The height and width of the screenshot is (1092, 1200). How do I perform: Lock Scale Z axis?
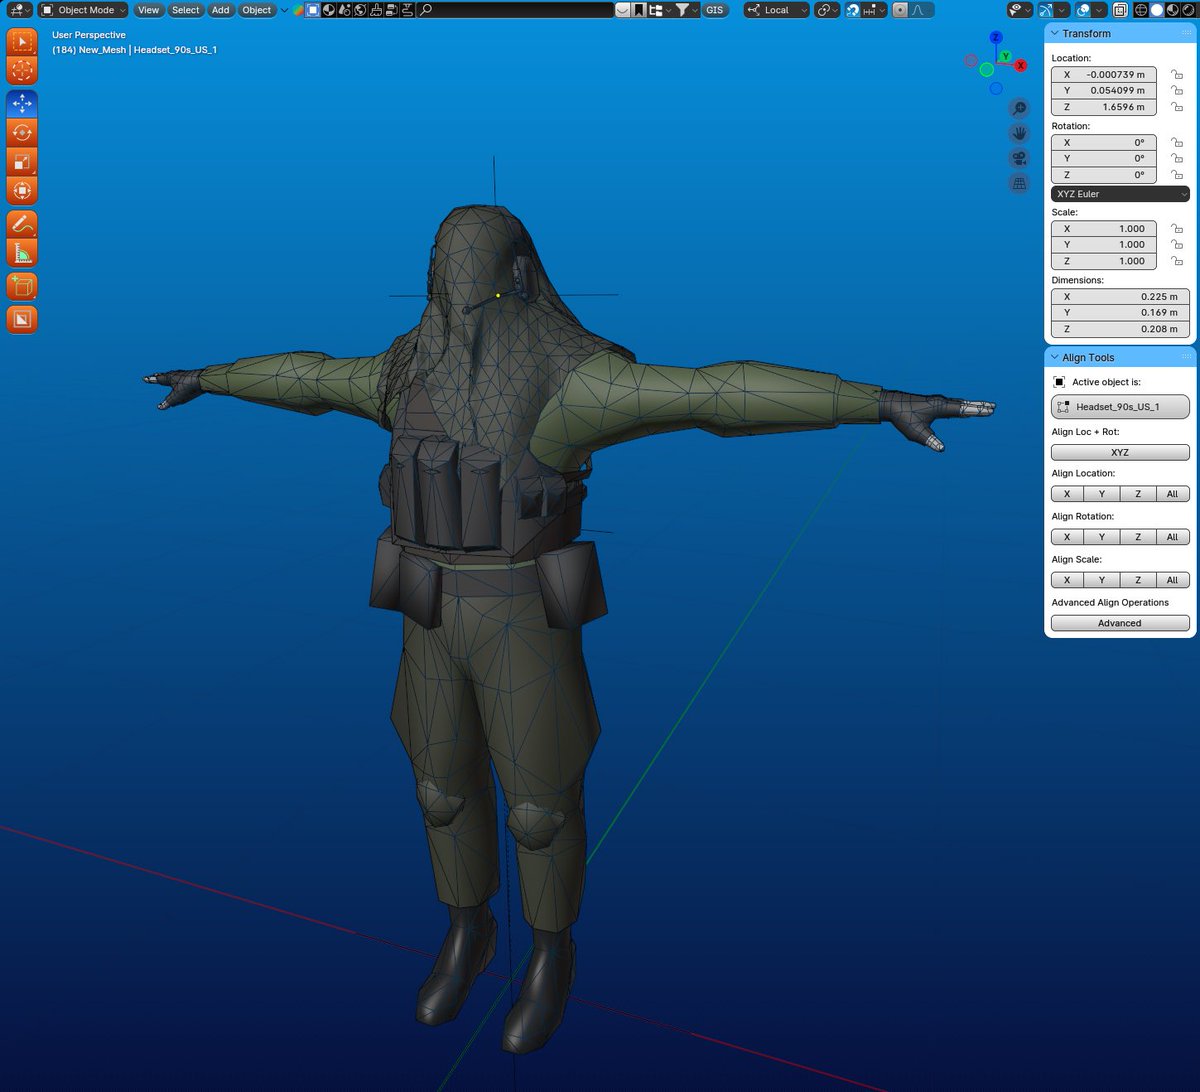click(1177, 261)
